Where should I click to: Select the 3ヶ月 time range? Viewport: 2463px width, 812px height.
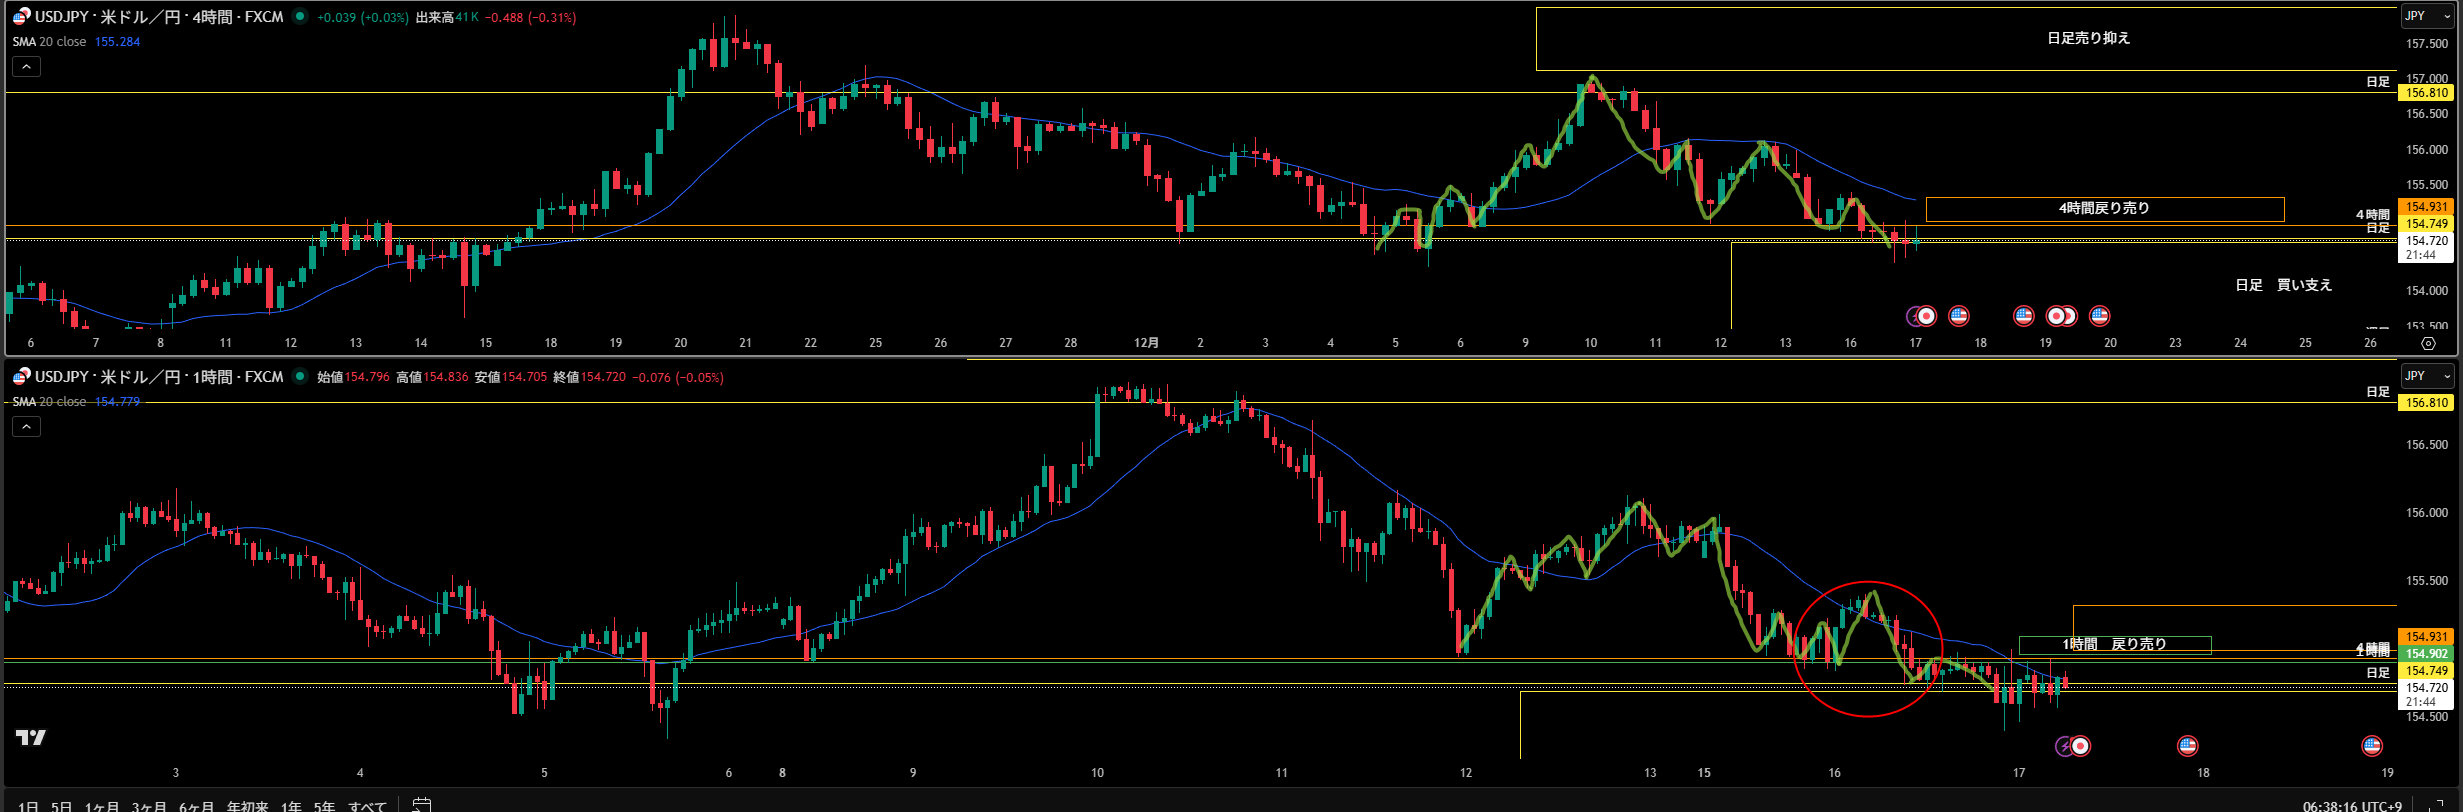(x=149, y=806)
